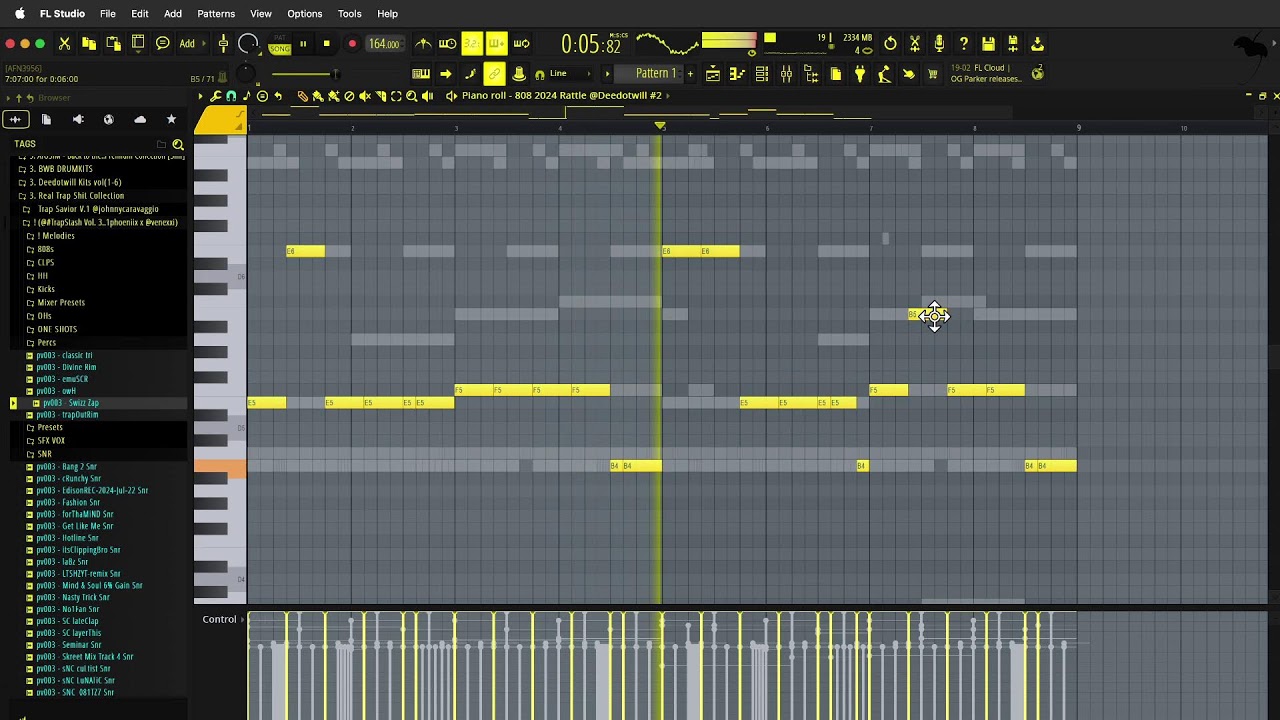Image resolution: width=1280 pixels, height=720 pixels.
Task: Click the microphone recording icon
Action: (x=939, y=44)
